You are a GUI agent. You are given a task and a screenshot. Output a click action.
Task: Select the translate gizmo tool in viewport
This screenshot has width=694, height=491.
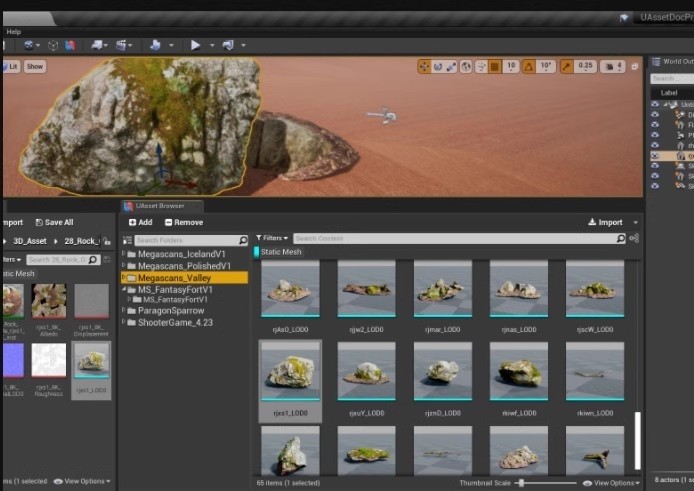coord(424,67)
